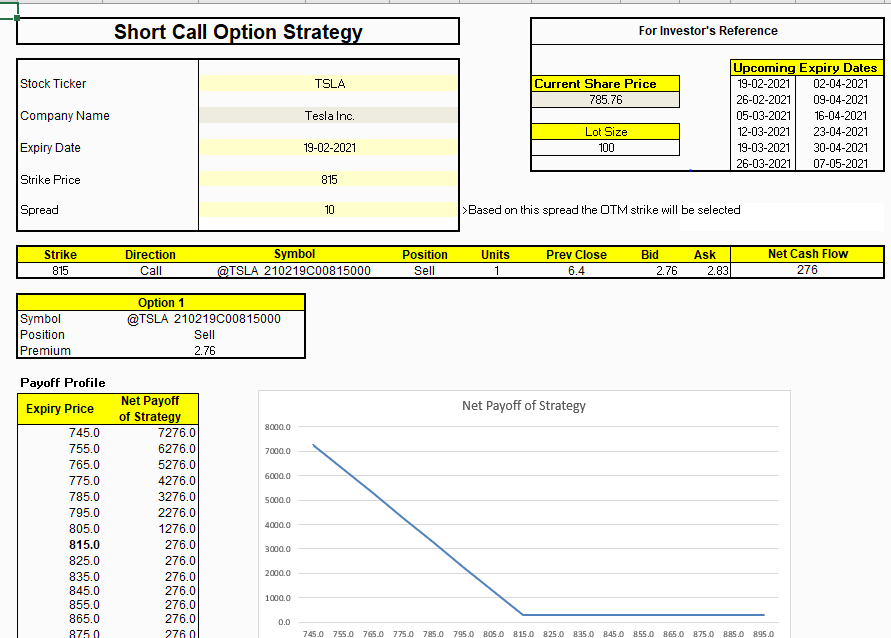This screenshot has width=891, height=638.
Task: Click the Stock Ticker TSLA input cell
Action: [x=329, y=84]
